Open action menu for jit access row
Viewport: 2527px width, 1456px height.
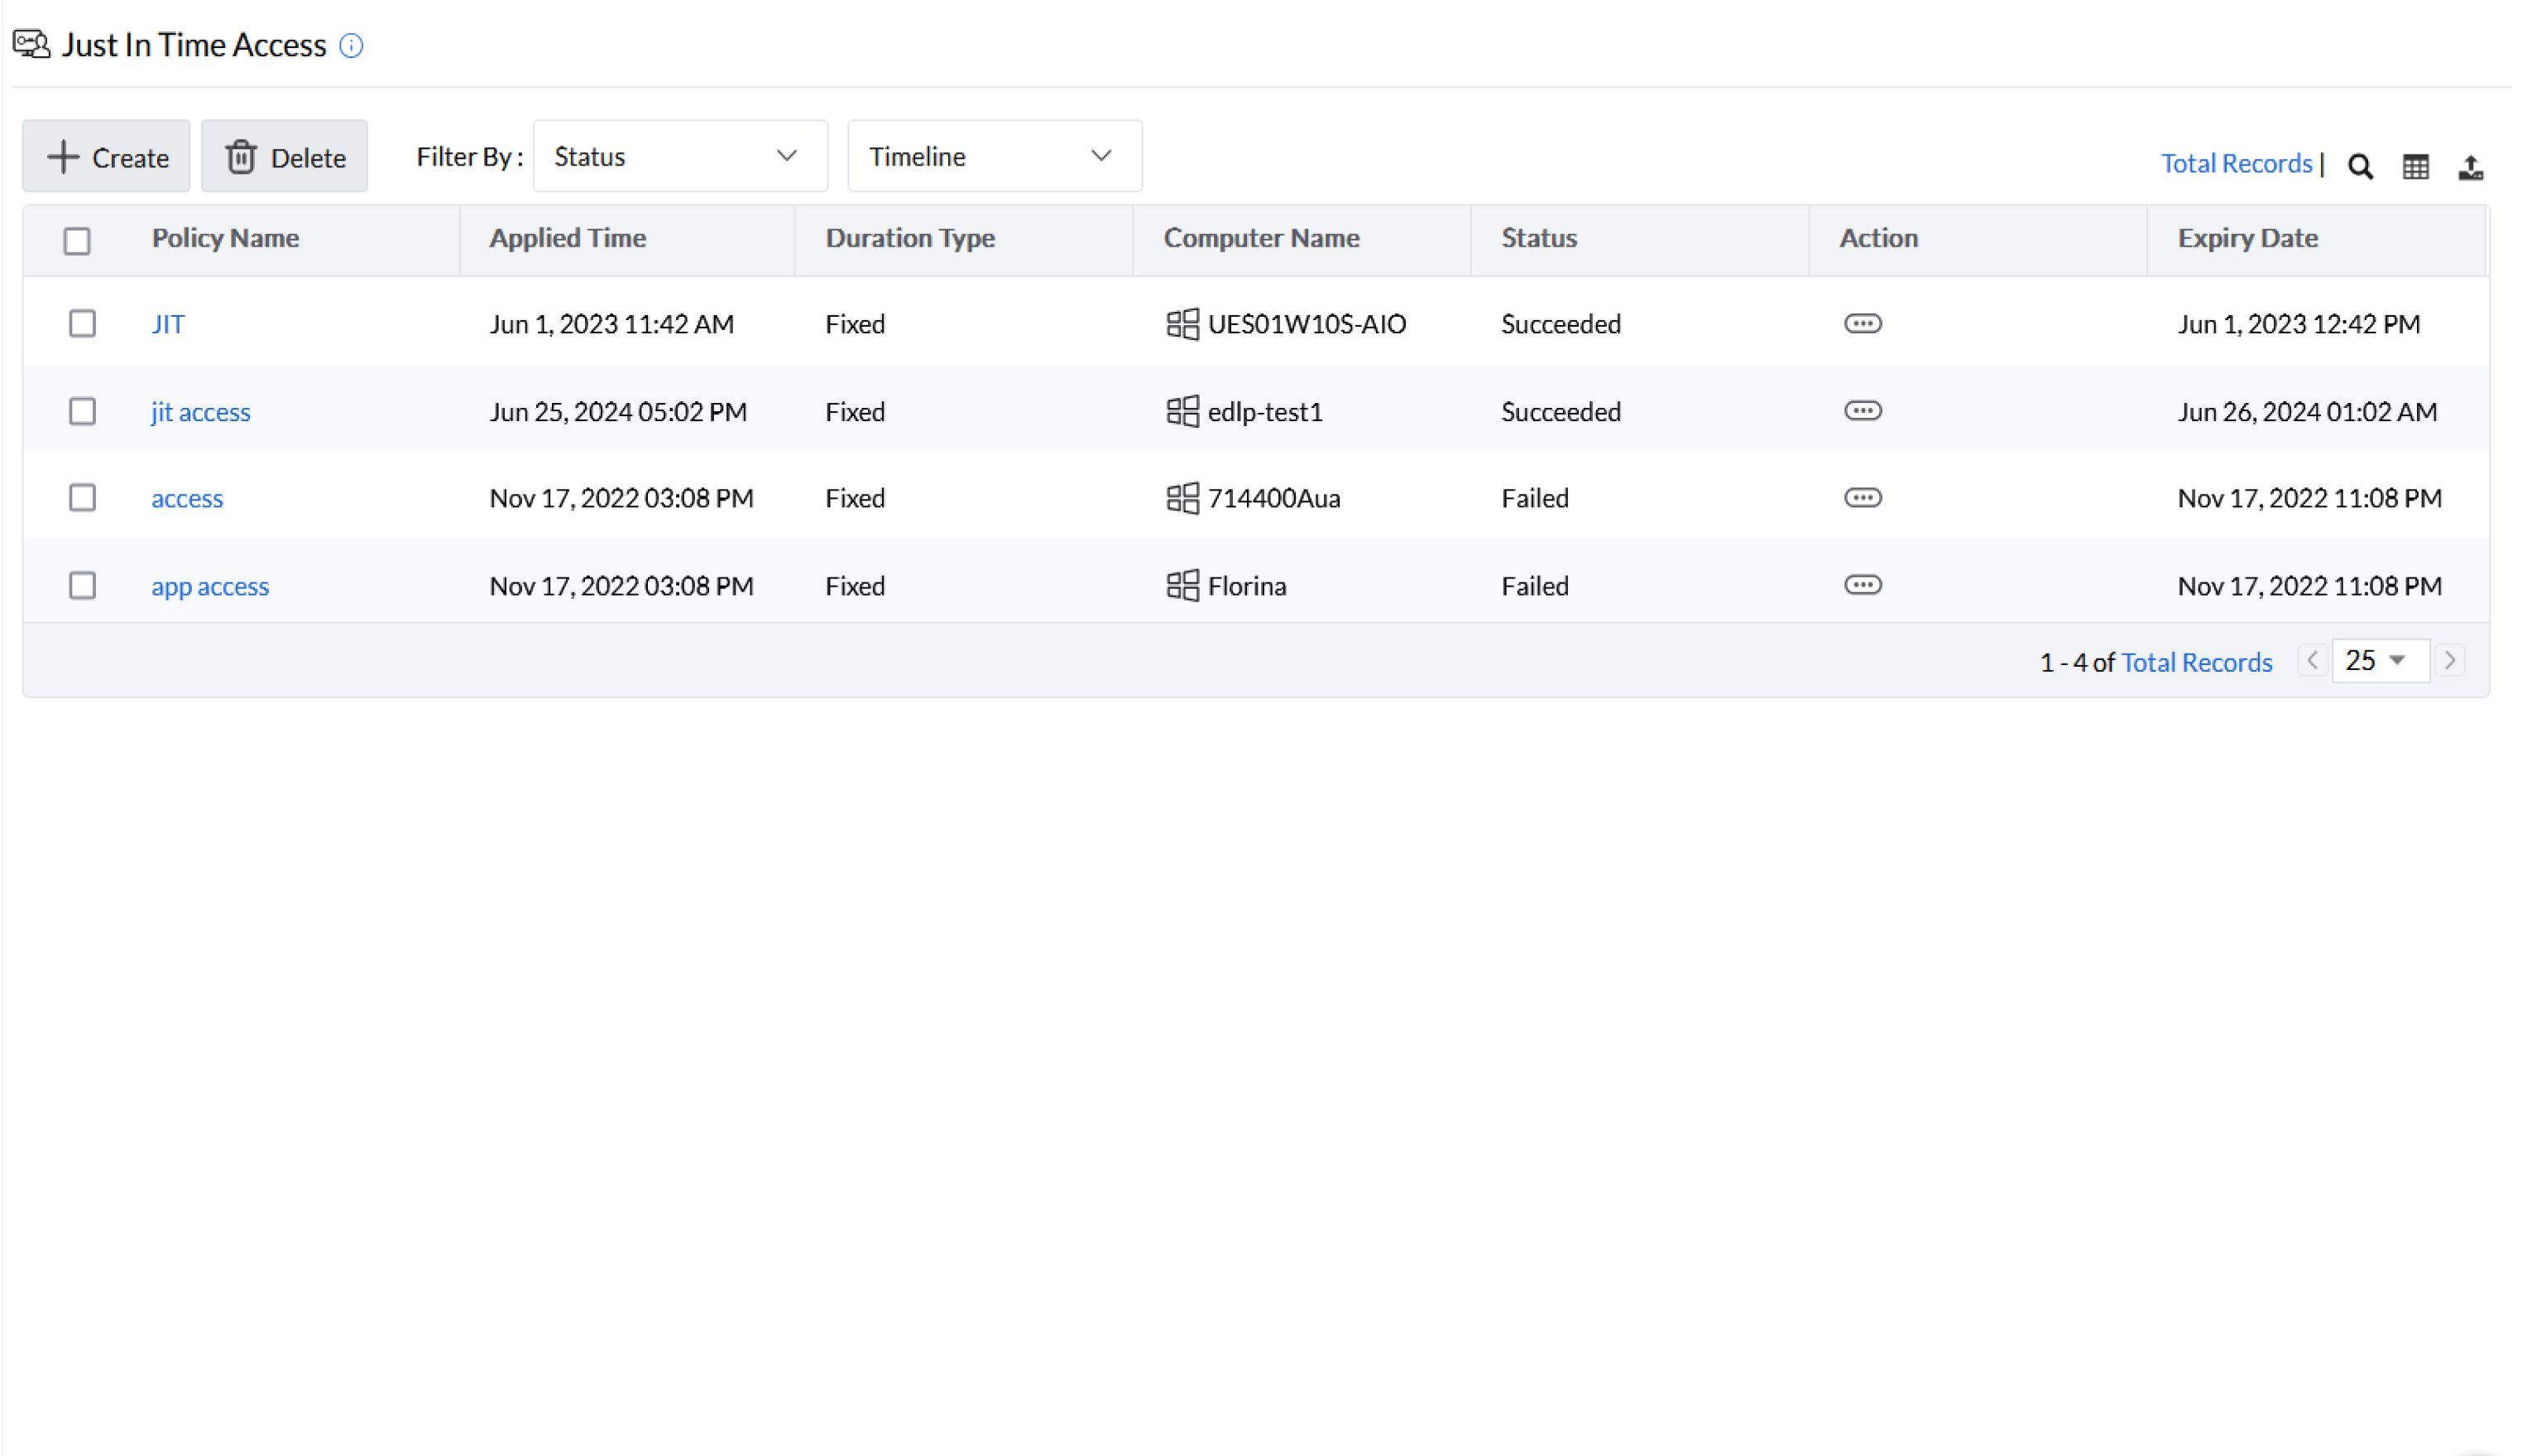[1862, 411]
